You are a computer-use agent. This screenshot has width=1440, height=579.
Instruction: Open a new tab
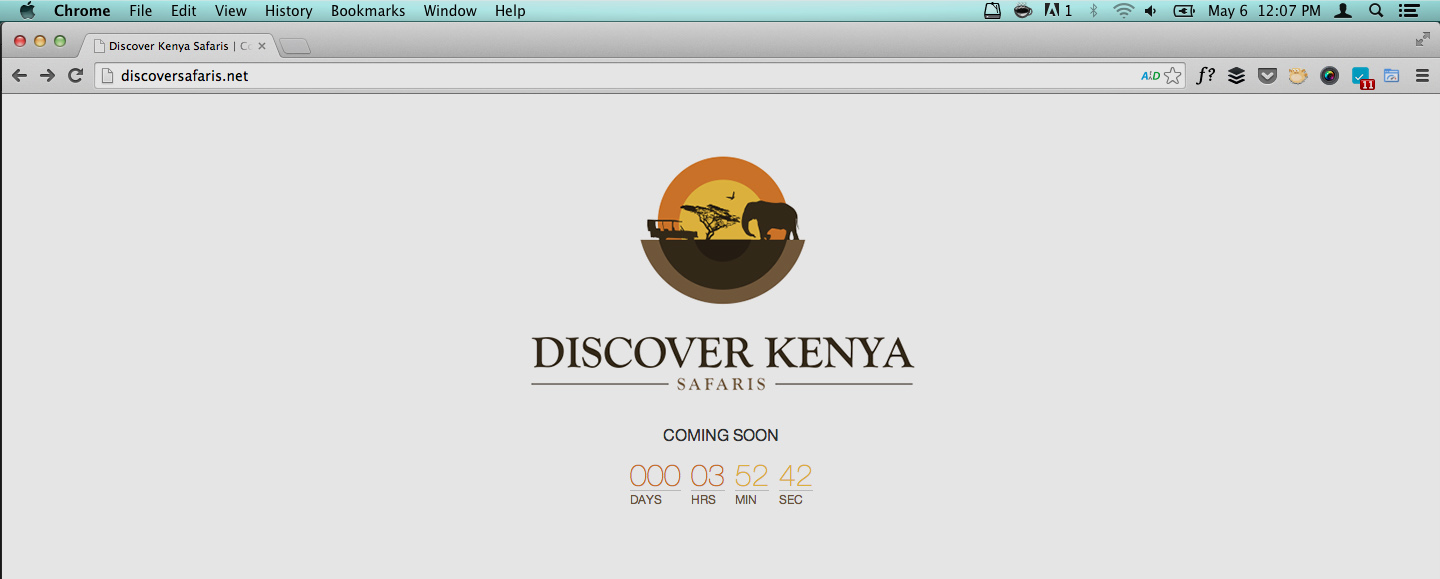point(295,46)
